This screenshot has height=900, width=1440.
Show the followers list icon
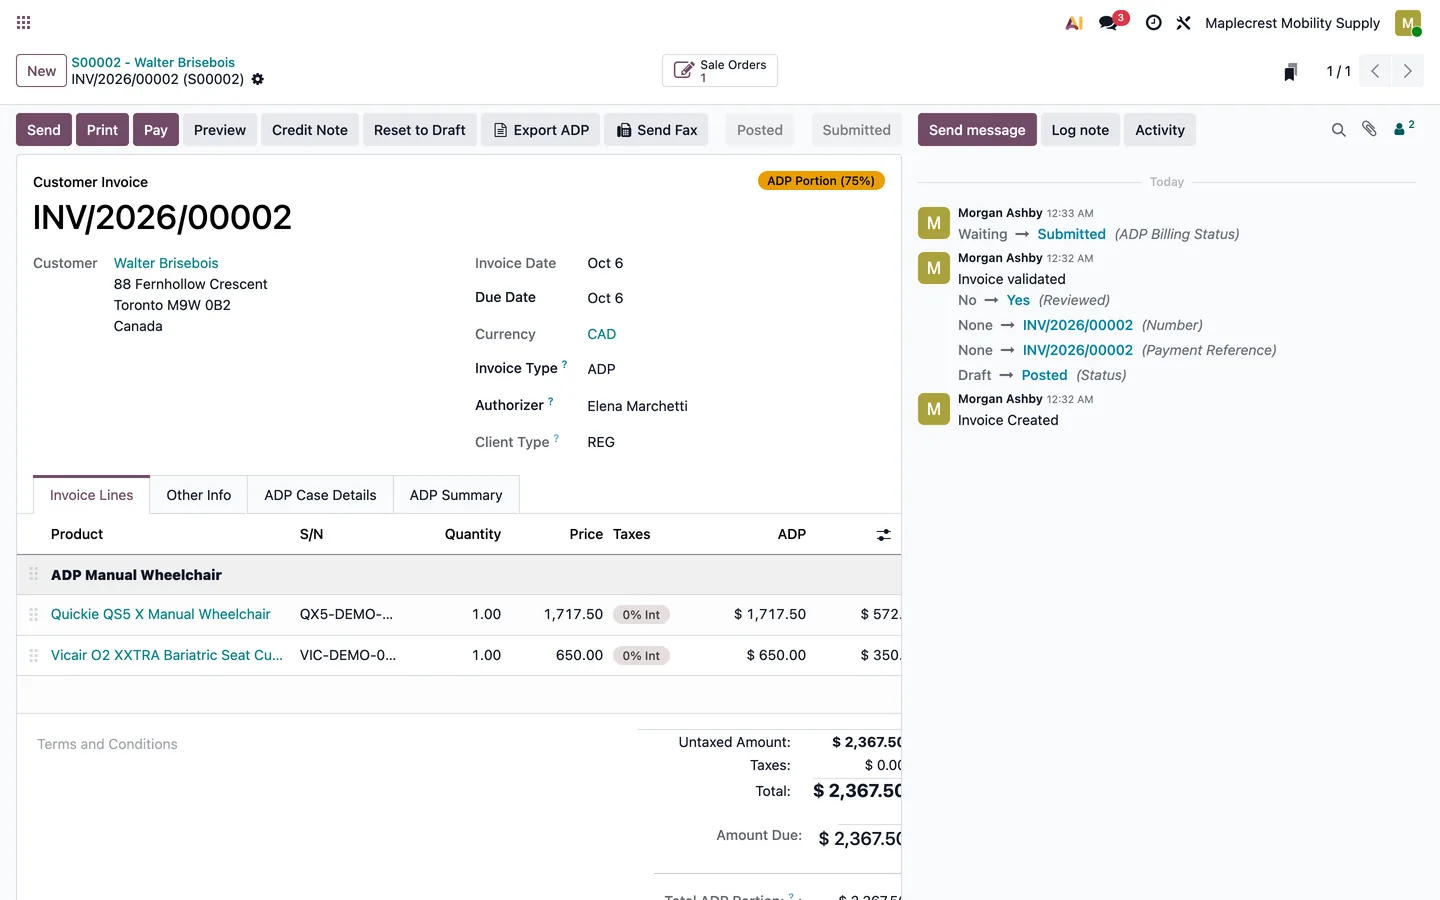(x=1403, y=128)
